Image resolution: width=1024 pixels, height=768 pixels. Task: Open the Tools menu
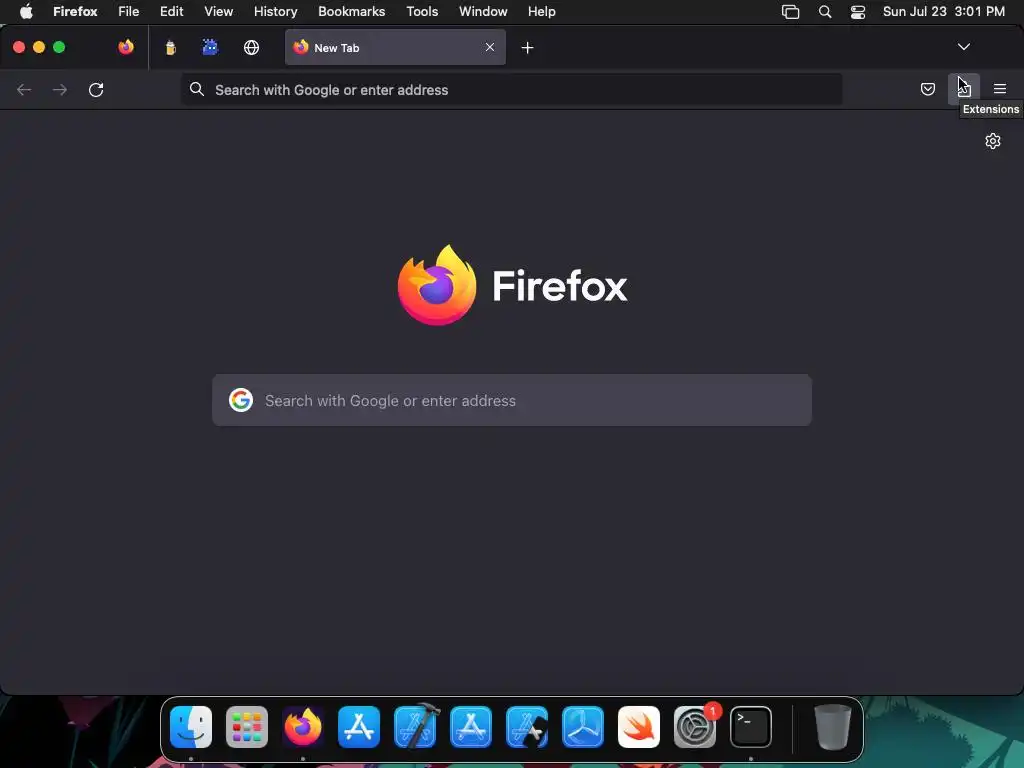422,12
